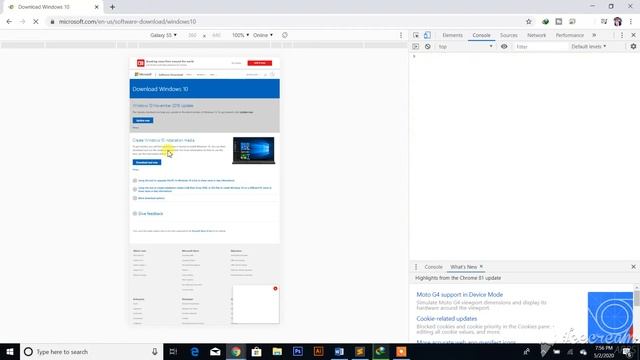This screenshot has height=360, width=640.
Task: Close the DevTools drawer
Action: click(x=633, y=267)
